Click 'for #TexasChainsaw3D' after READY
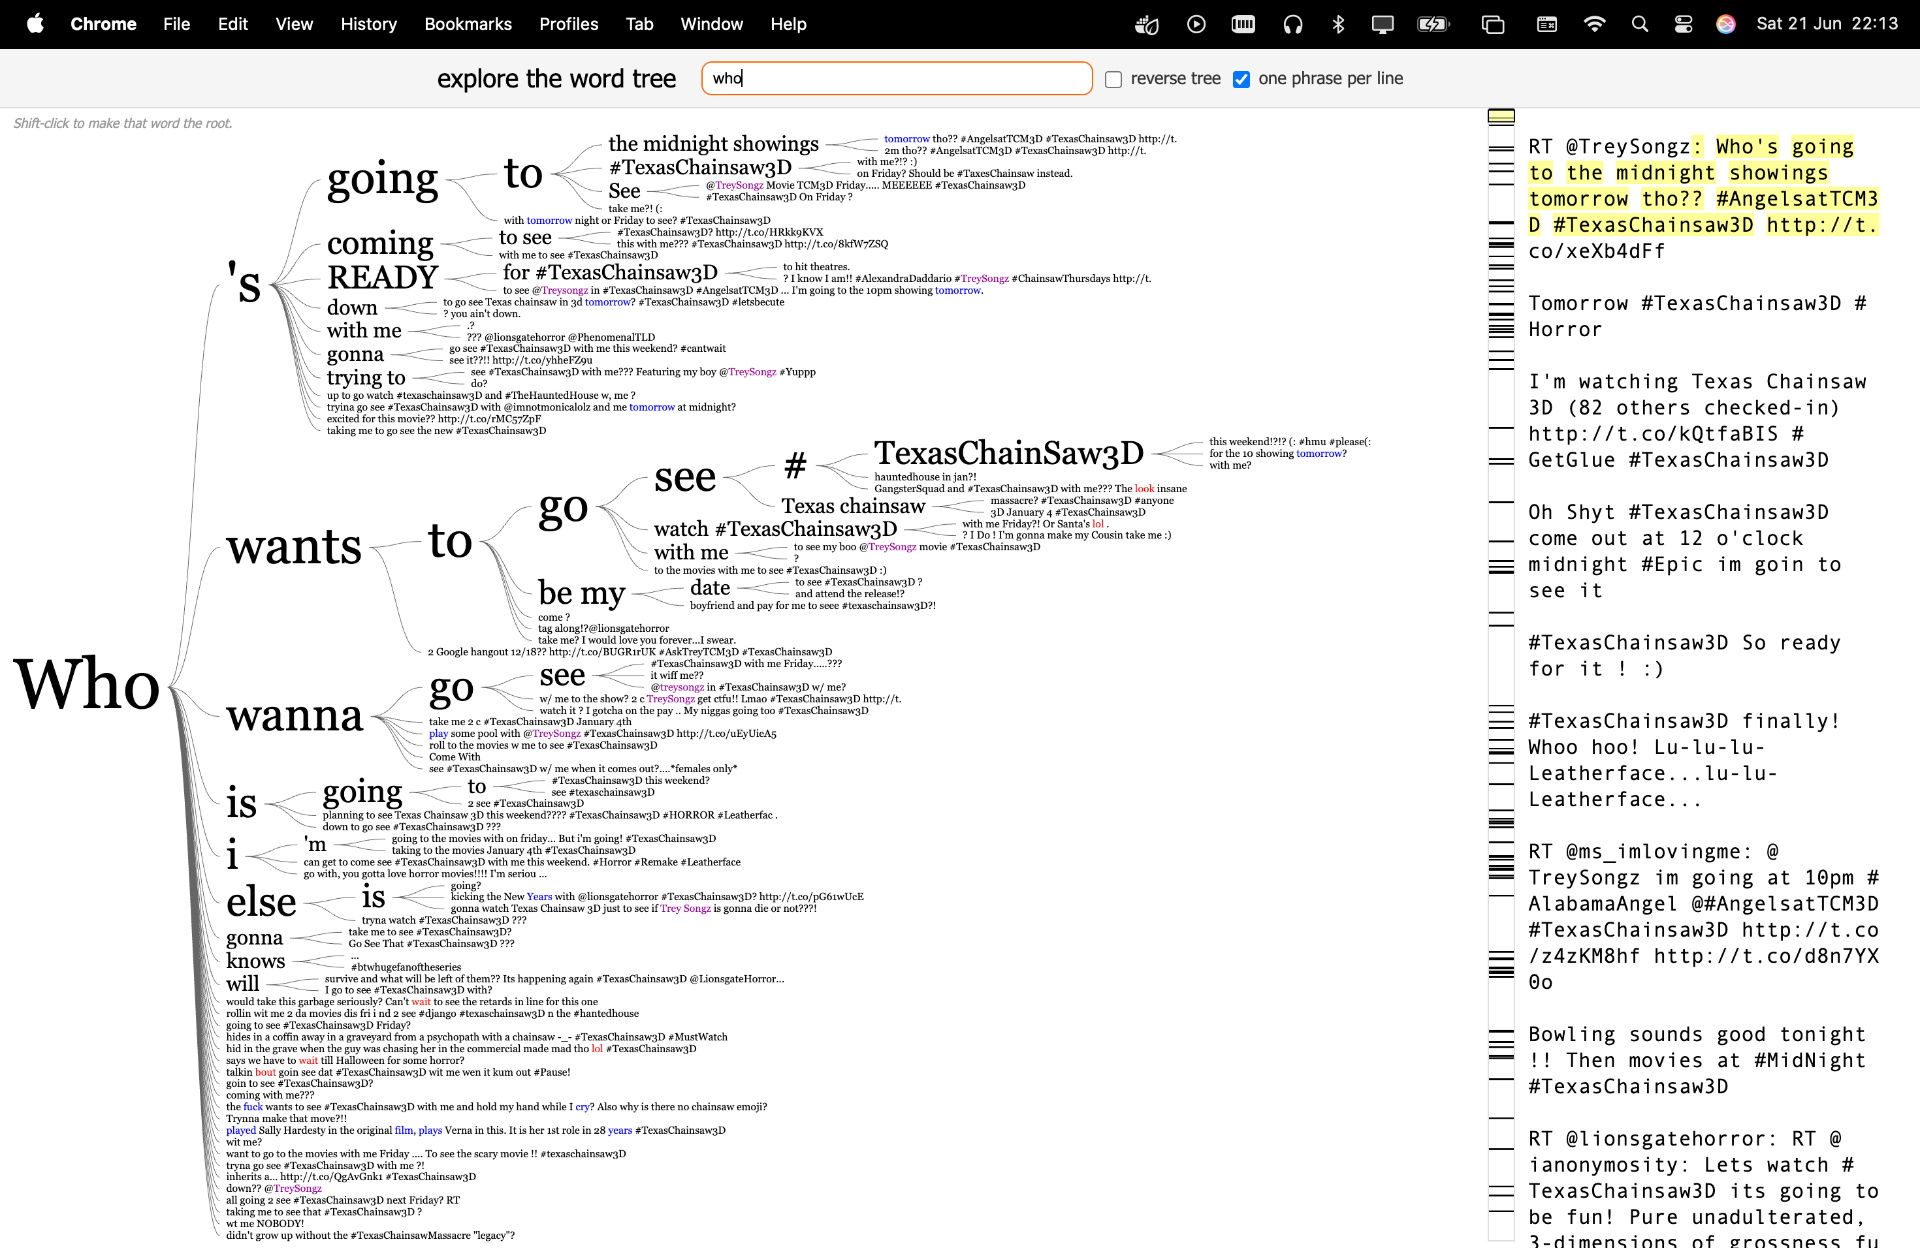1920x1248 pixels. click(x=610, y=272)
